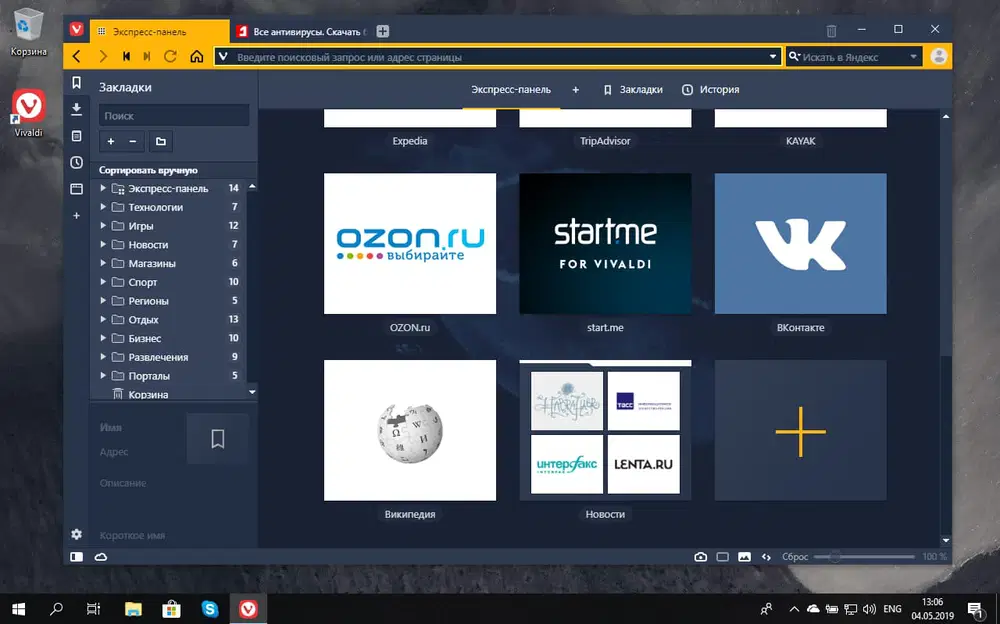The height and width of the screenshot is (624, 1000).
Task: Click Сортировать вручную sort option
Action: coord(148,170)
